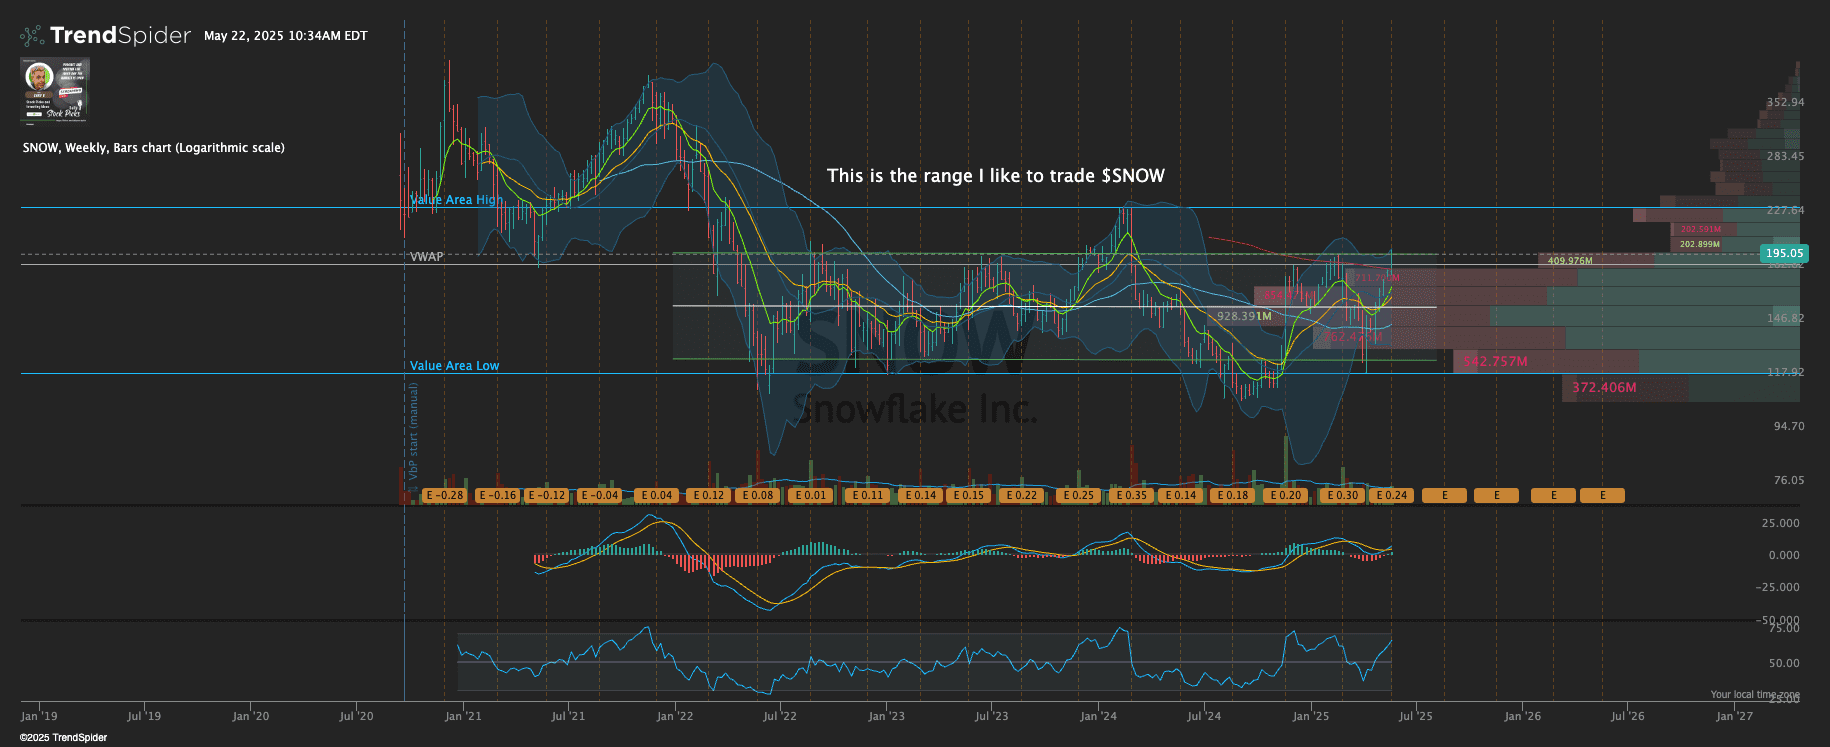
Task: Click the 928.391M volume profile label
Action: tap(1244, 316)
